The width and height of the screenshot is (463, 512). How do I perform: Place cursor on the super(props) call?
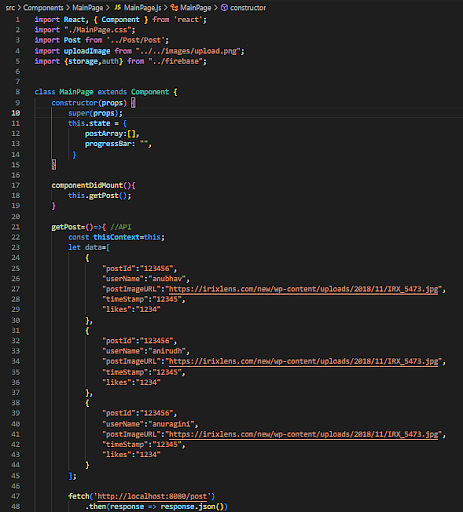point(95,113)
